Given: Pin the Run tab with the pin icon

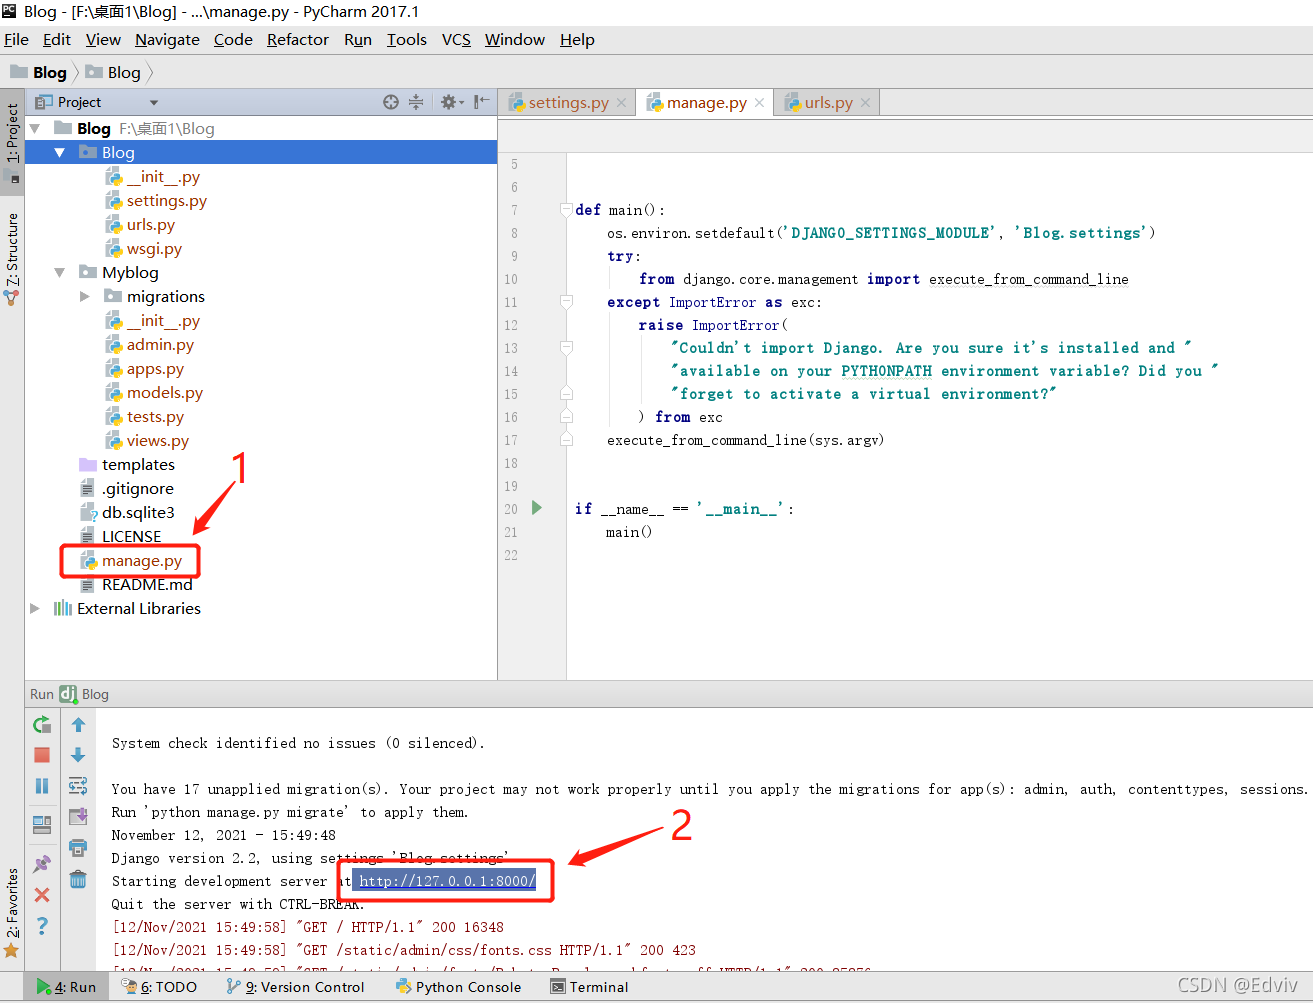Looking at the screenshot, I should [42, 864].
